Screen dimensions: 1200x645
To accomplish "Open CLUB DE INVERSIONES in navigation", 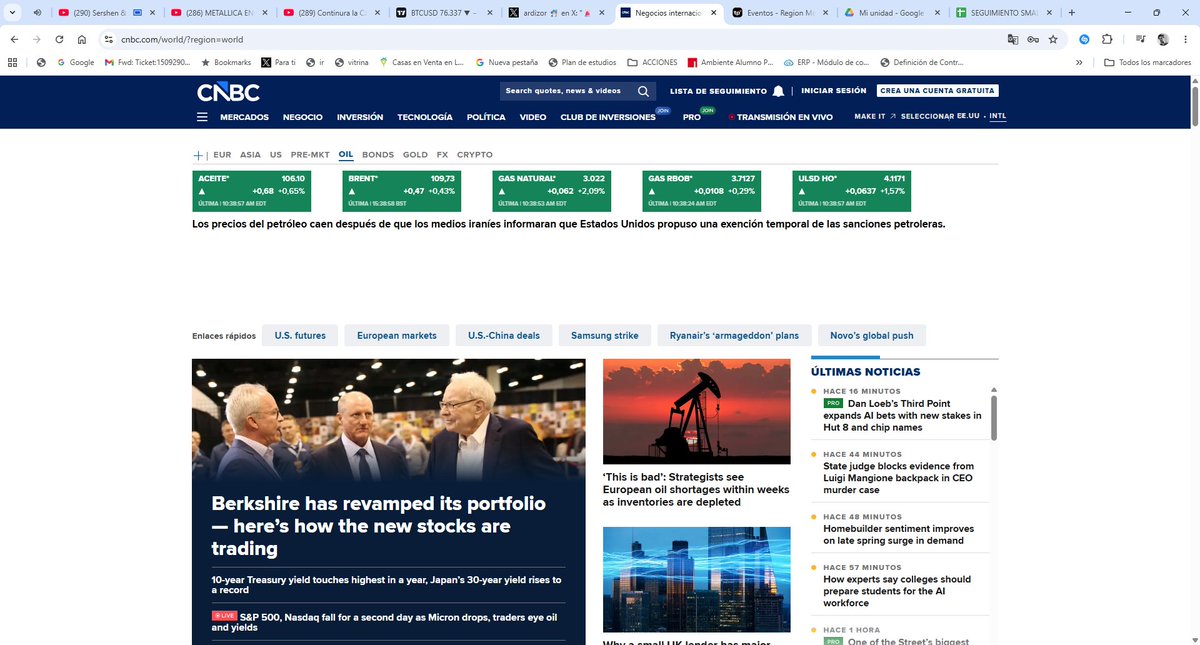I will tap(608, 117).
